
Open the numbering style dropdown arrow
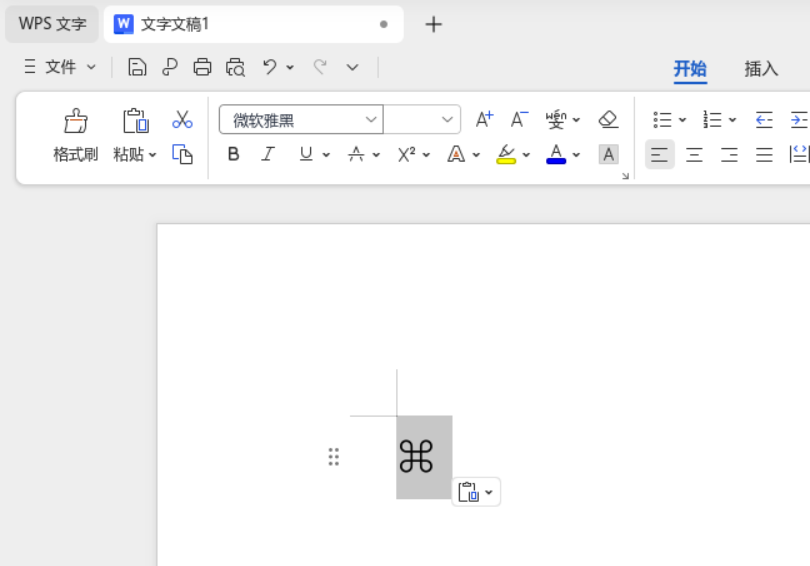click(x=733, y=120)
